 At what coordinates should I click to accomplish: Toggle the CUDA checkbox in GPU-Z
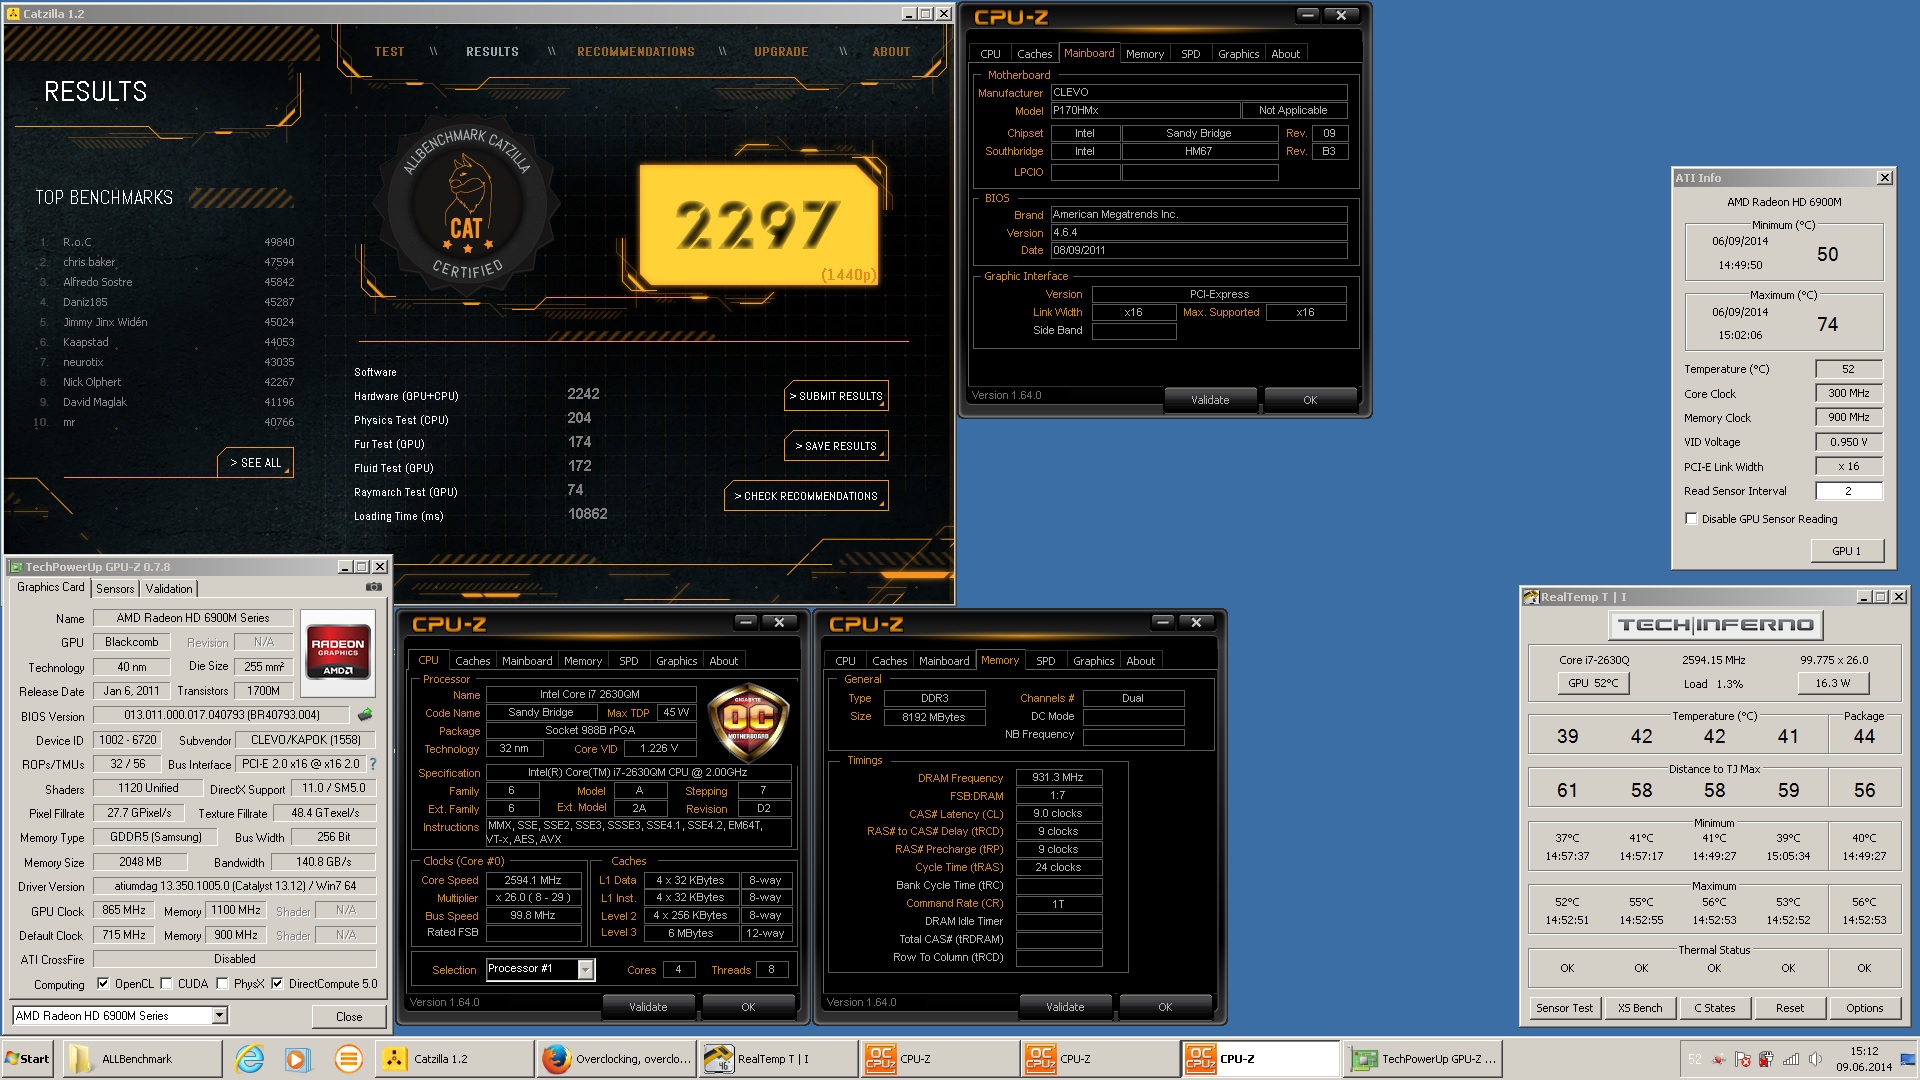(x=166, y=984)
